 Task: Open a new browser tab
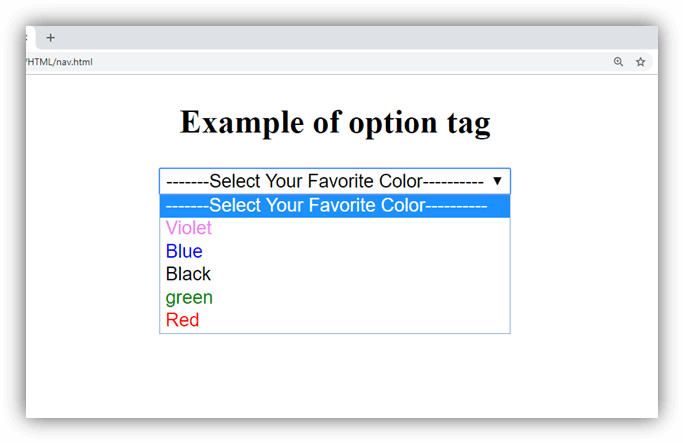coord(50,38)
